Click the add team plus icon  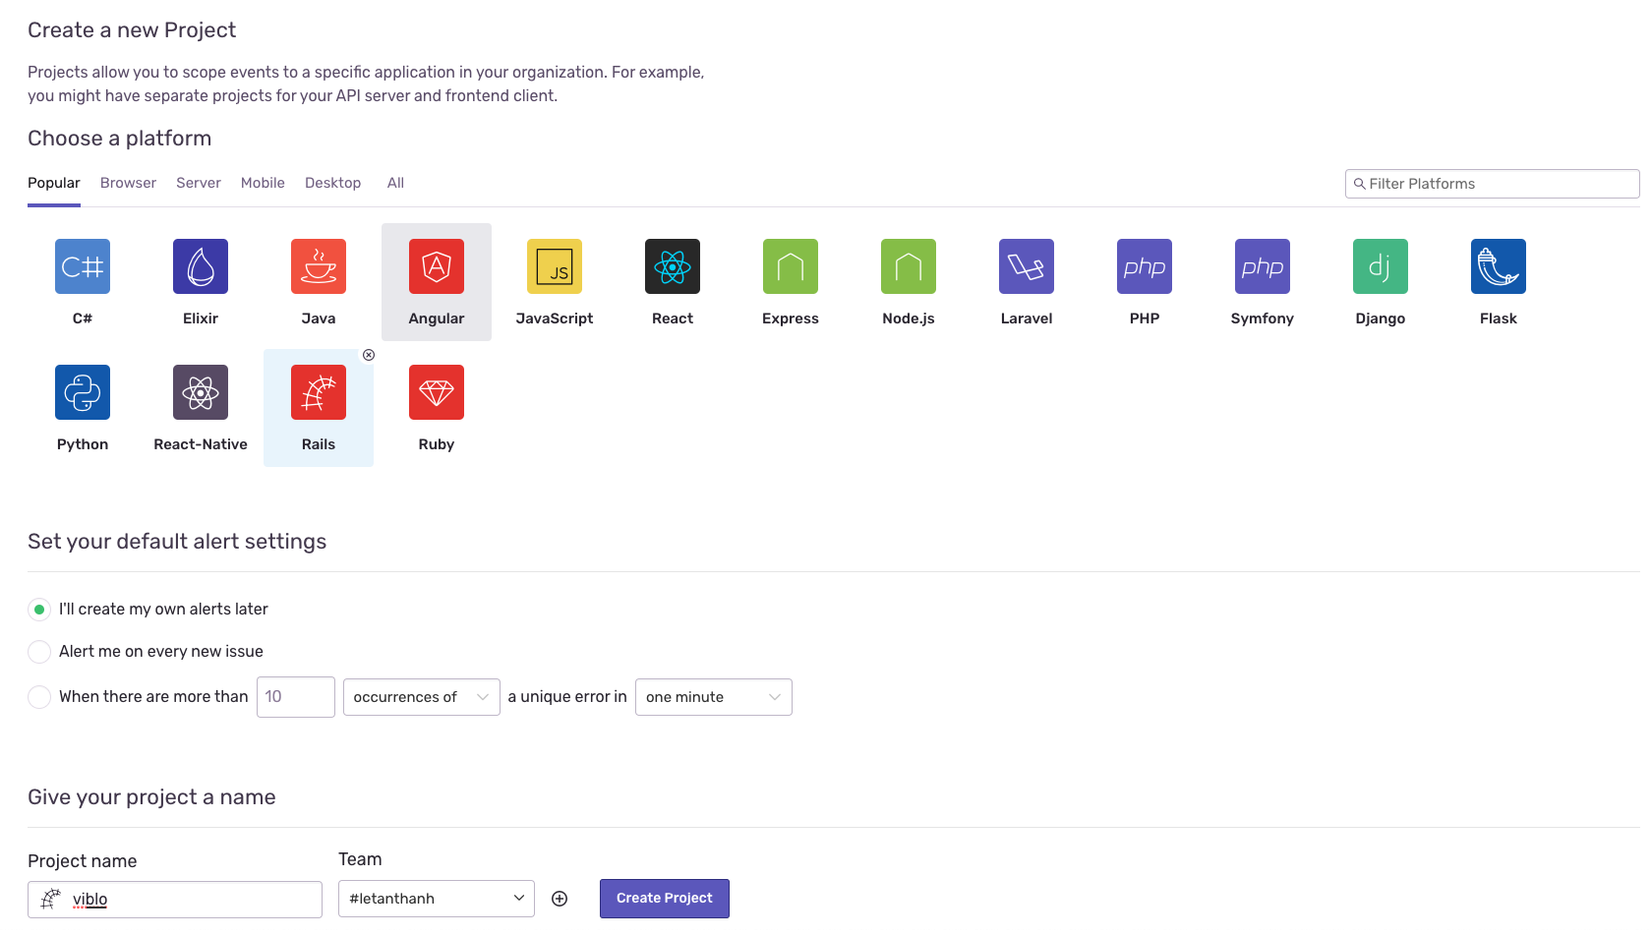click(560, 899)
